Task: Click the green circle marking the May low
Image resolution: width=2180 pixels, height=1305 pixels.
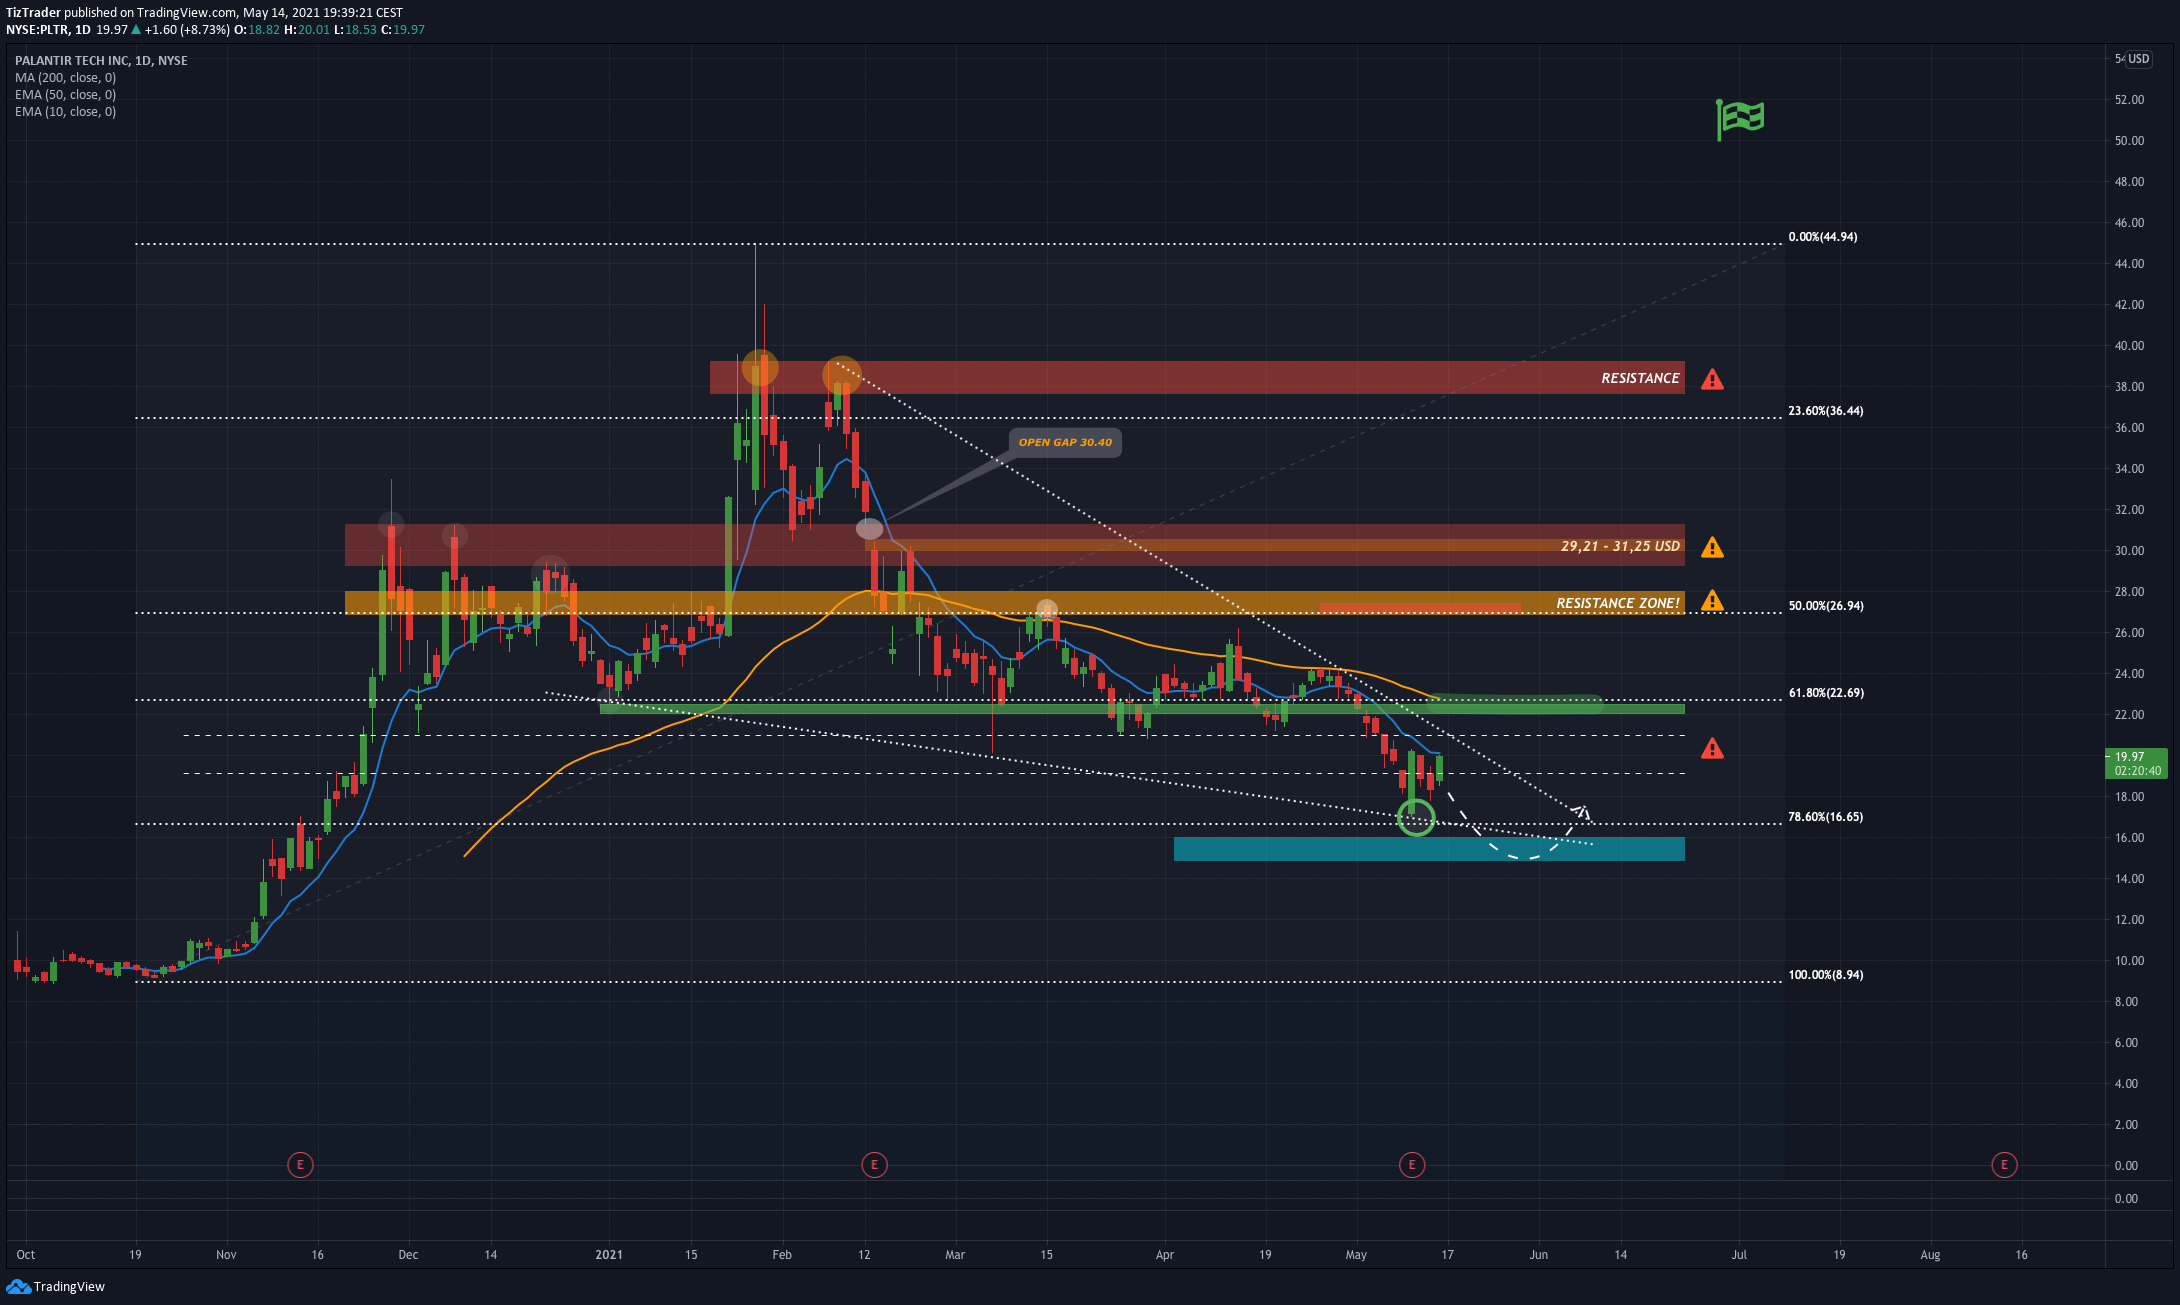Action: point(1416,817)
